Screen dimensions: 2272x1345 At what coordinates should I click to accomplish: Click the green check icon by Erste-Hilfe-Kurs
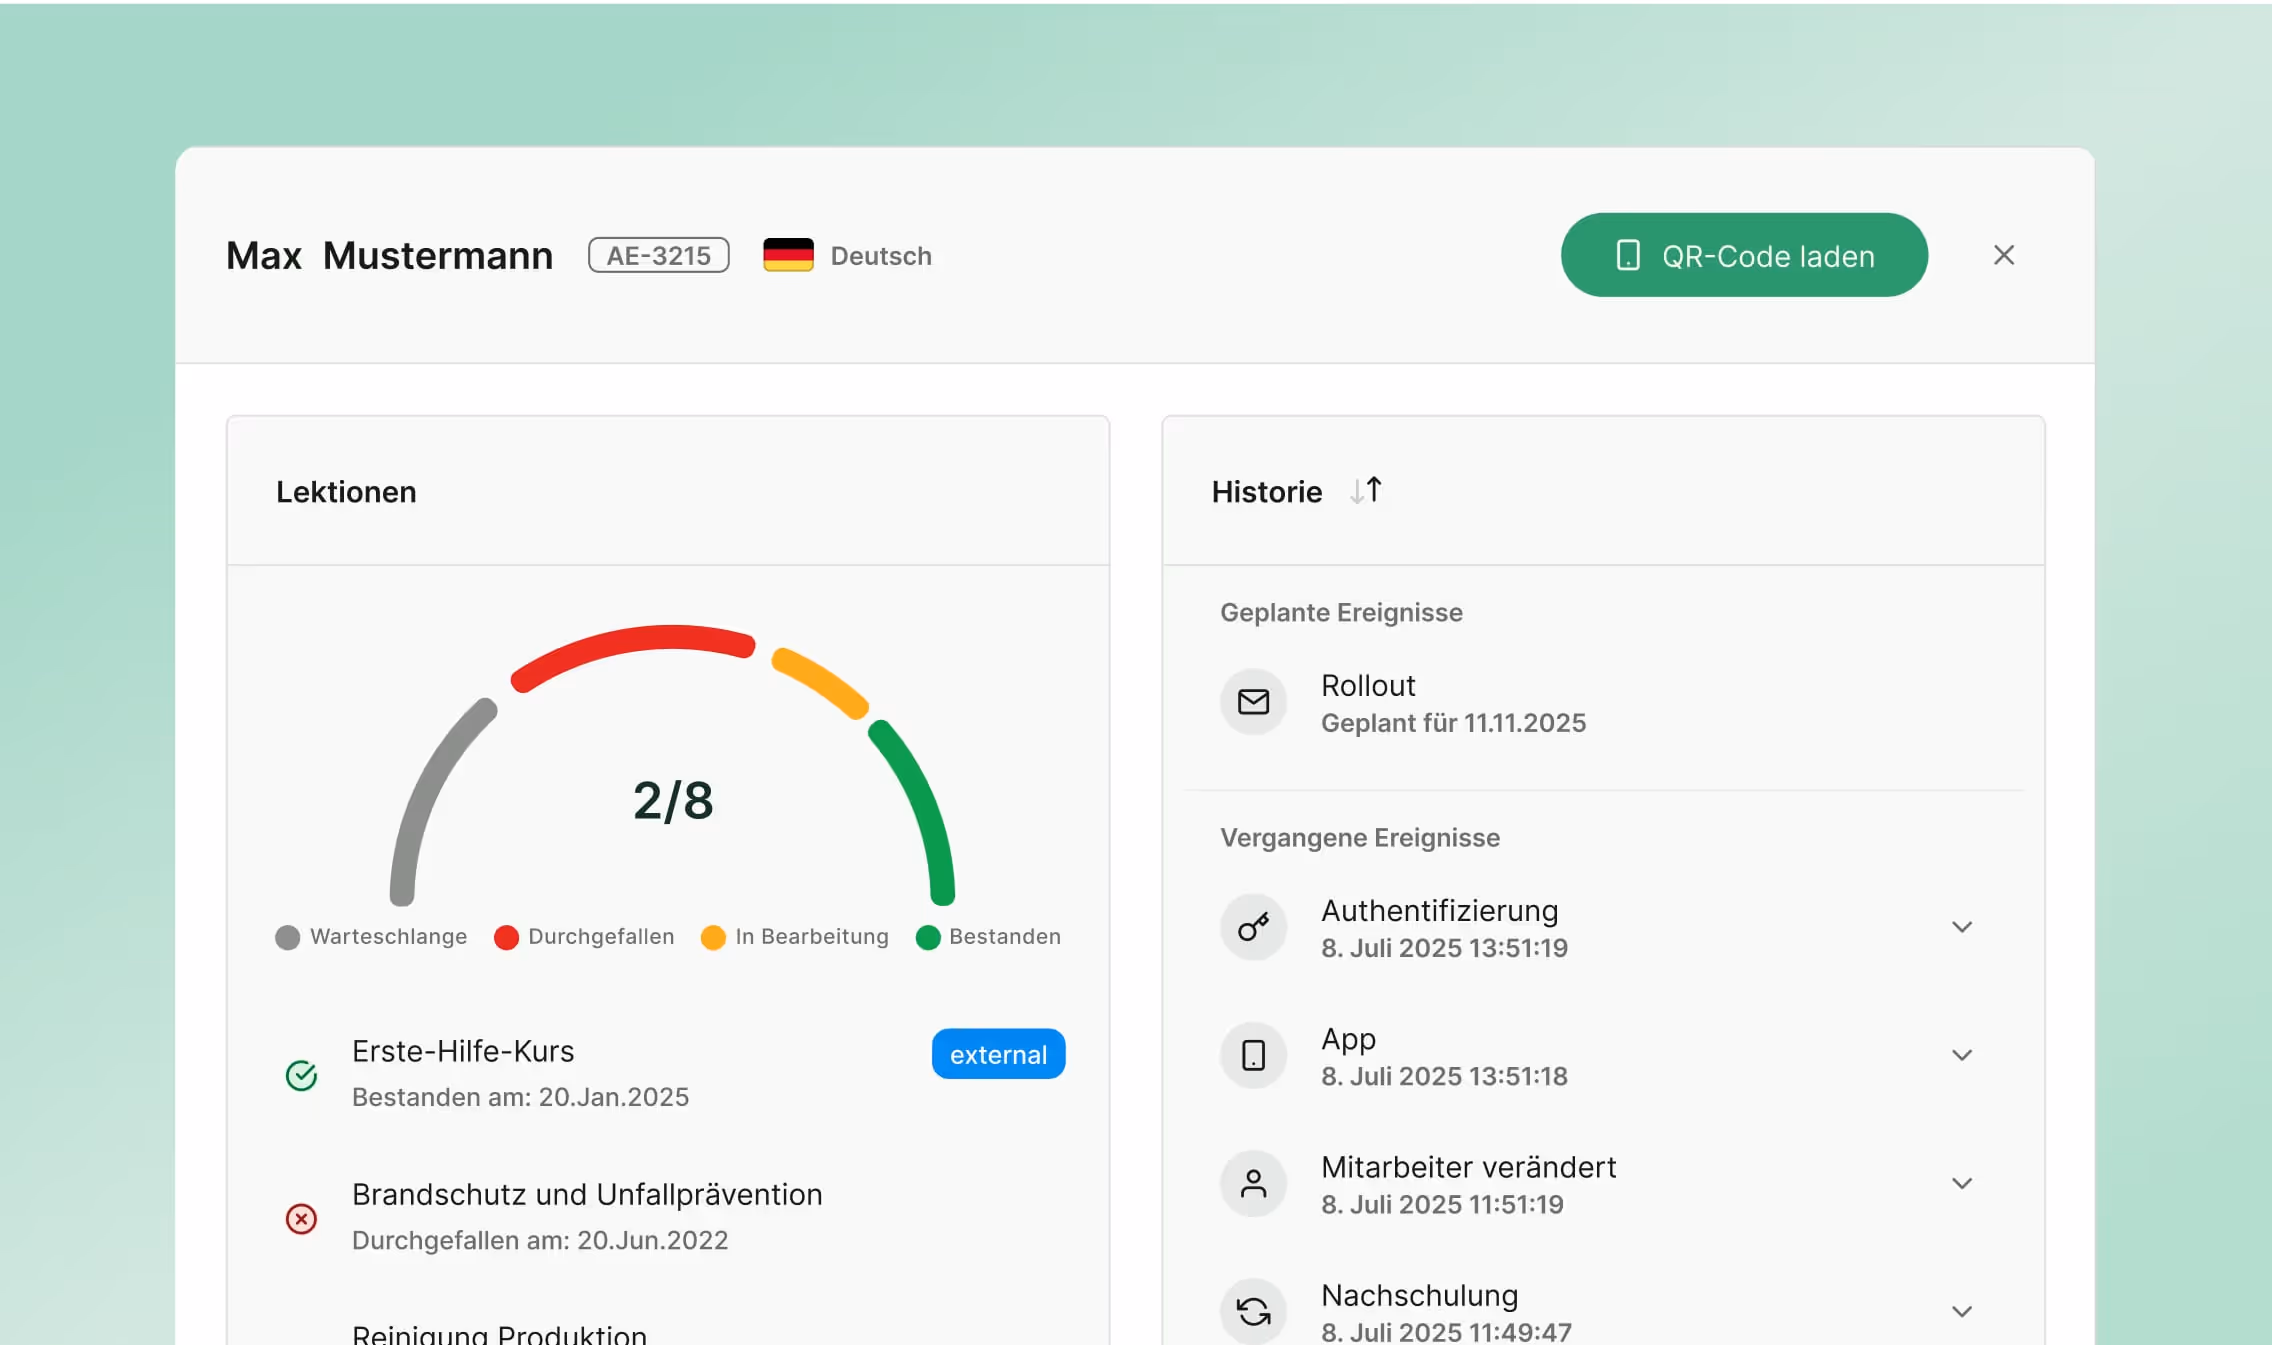[x=301, y=1075]
